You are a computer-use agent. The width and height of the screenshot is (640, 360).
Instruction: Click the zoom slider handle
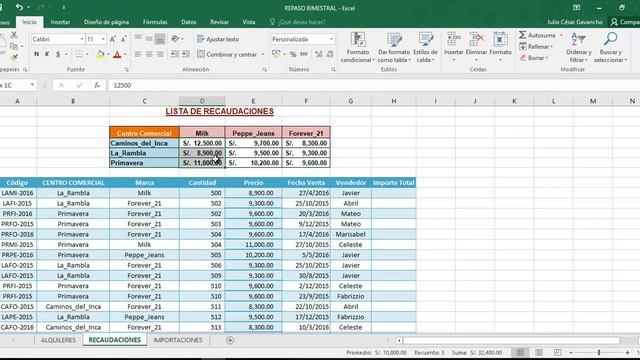coord(599,352)
